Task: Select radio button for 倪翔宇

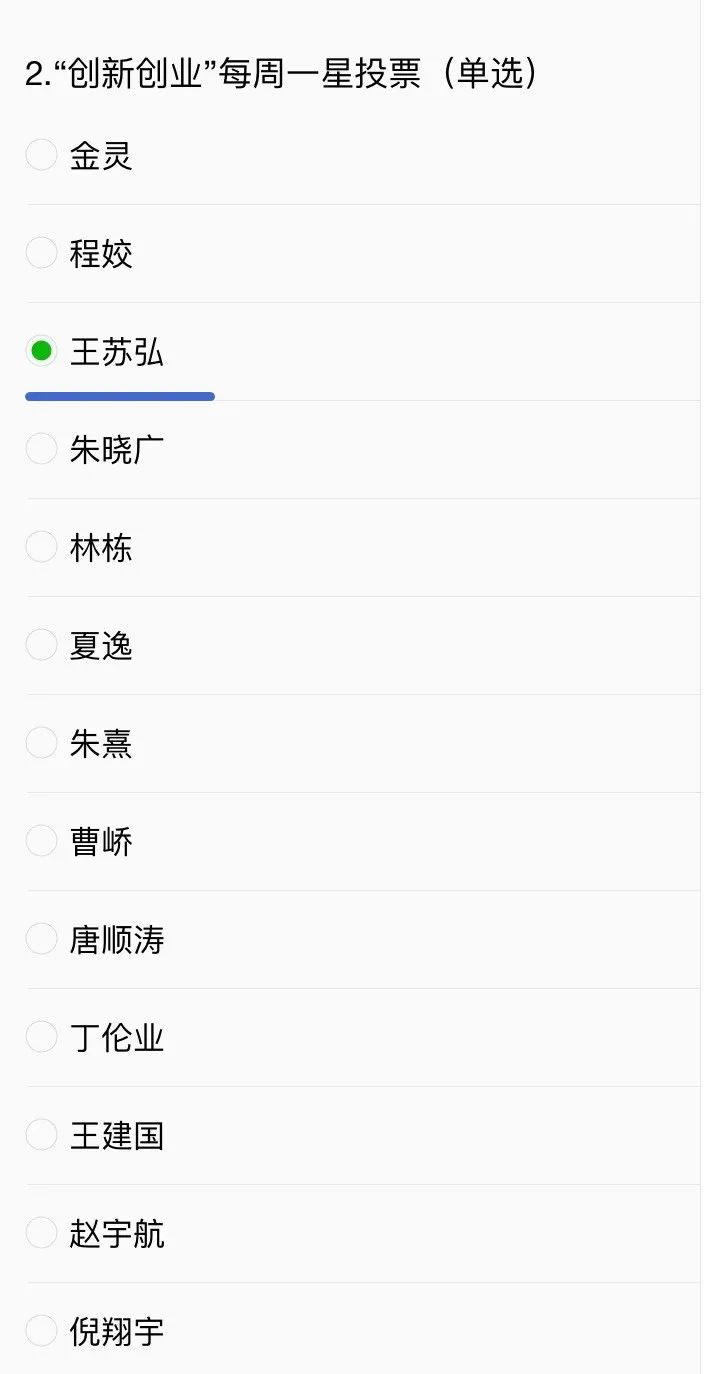Action: pos(41,1331)
